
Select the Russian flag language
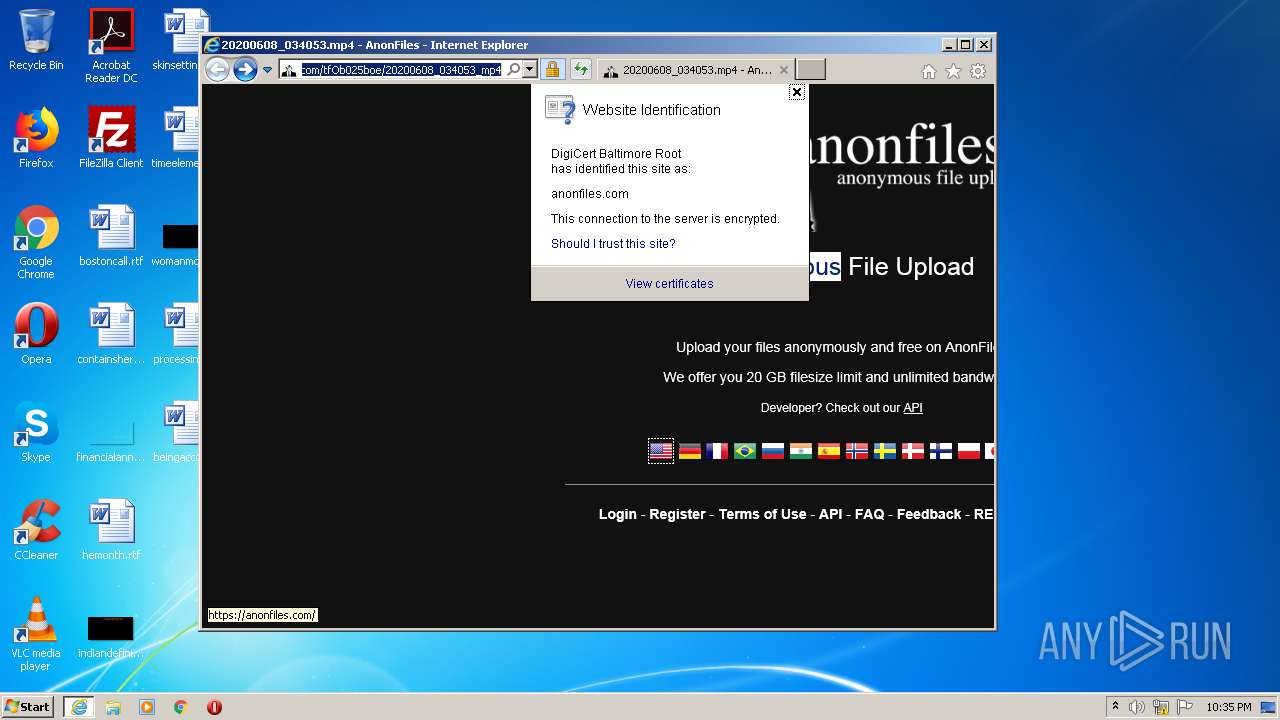[773, 451]
